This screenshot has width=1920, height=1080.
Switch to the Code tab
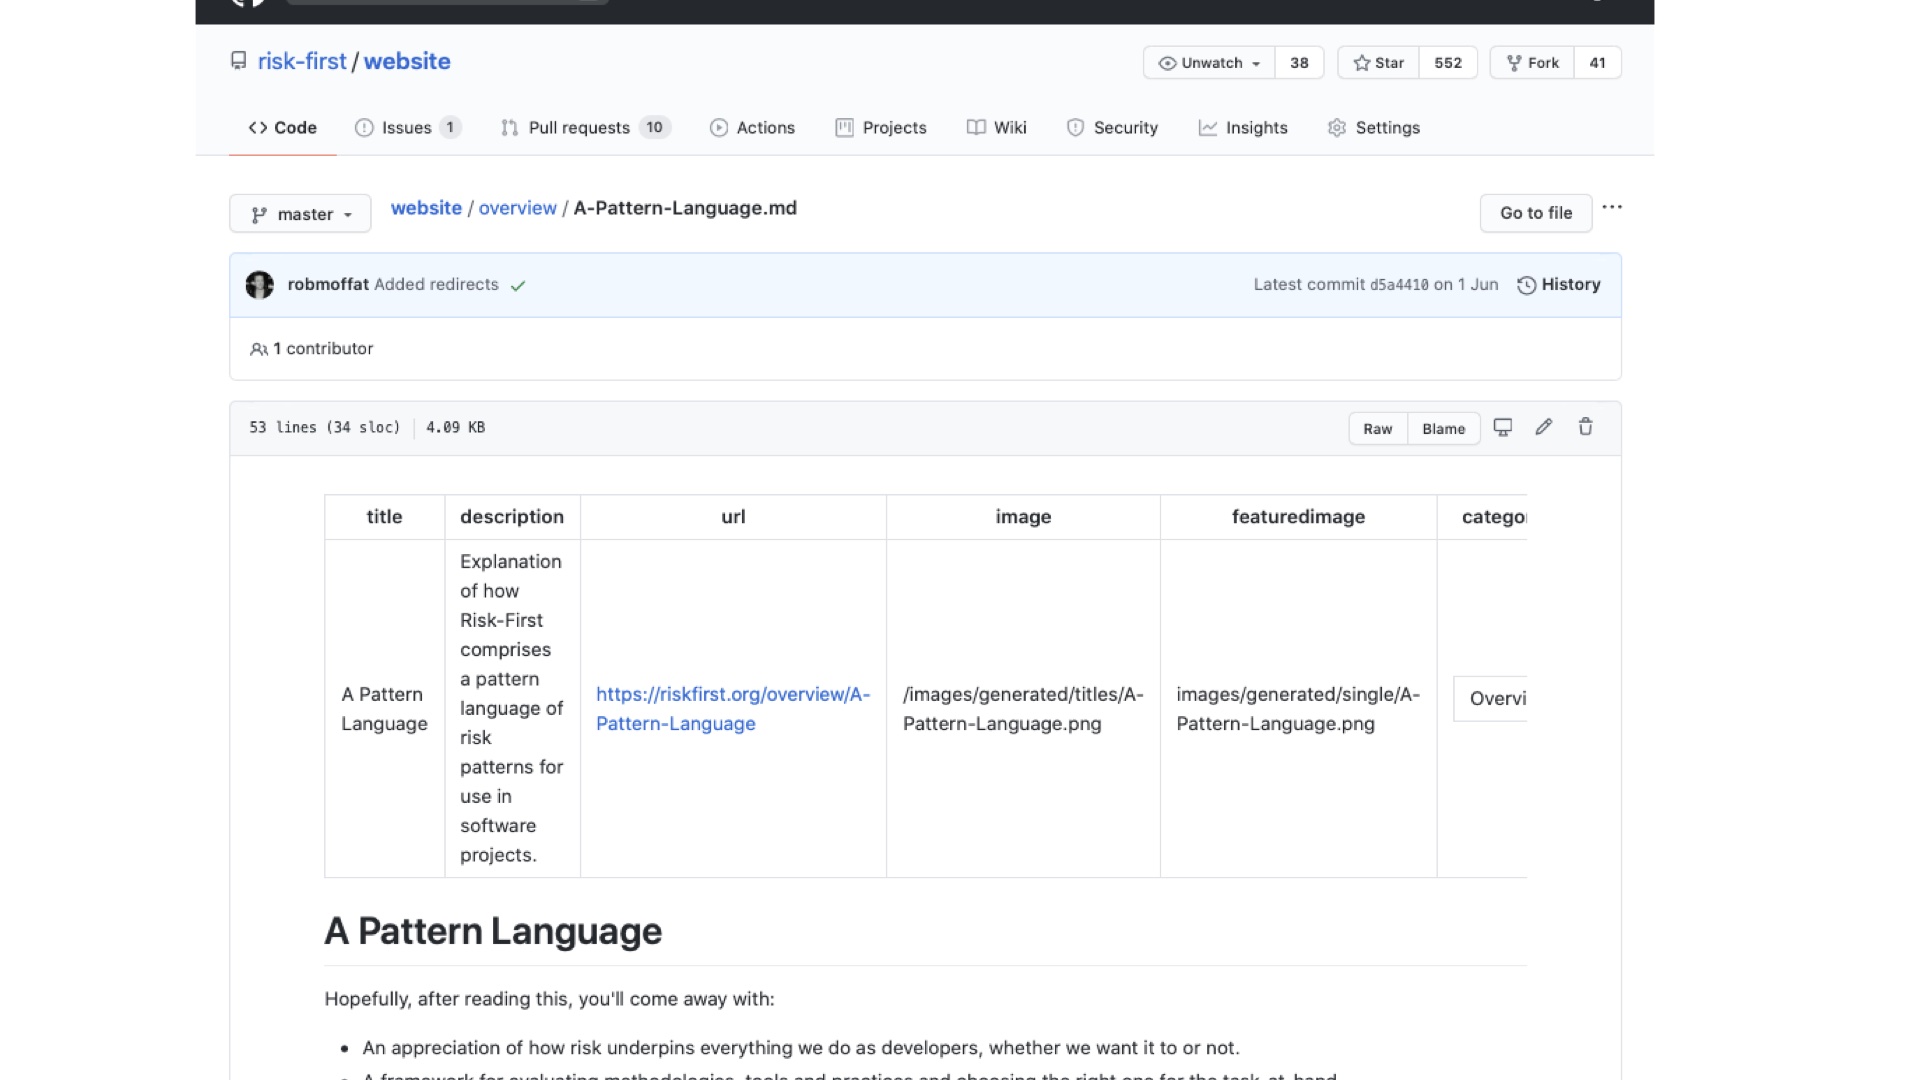[283, 128]
